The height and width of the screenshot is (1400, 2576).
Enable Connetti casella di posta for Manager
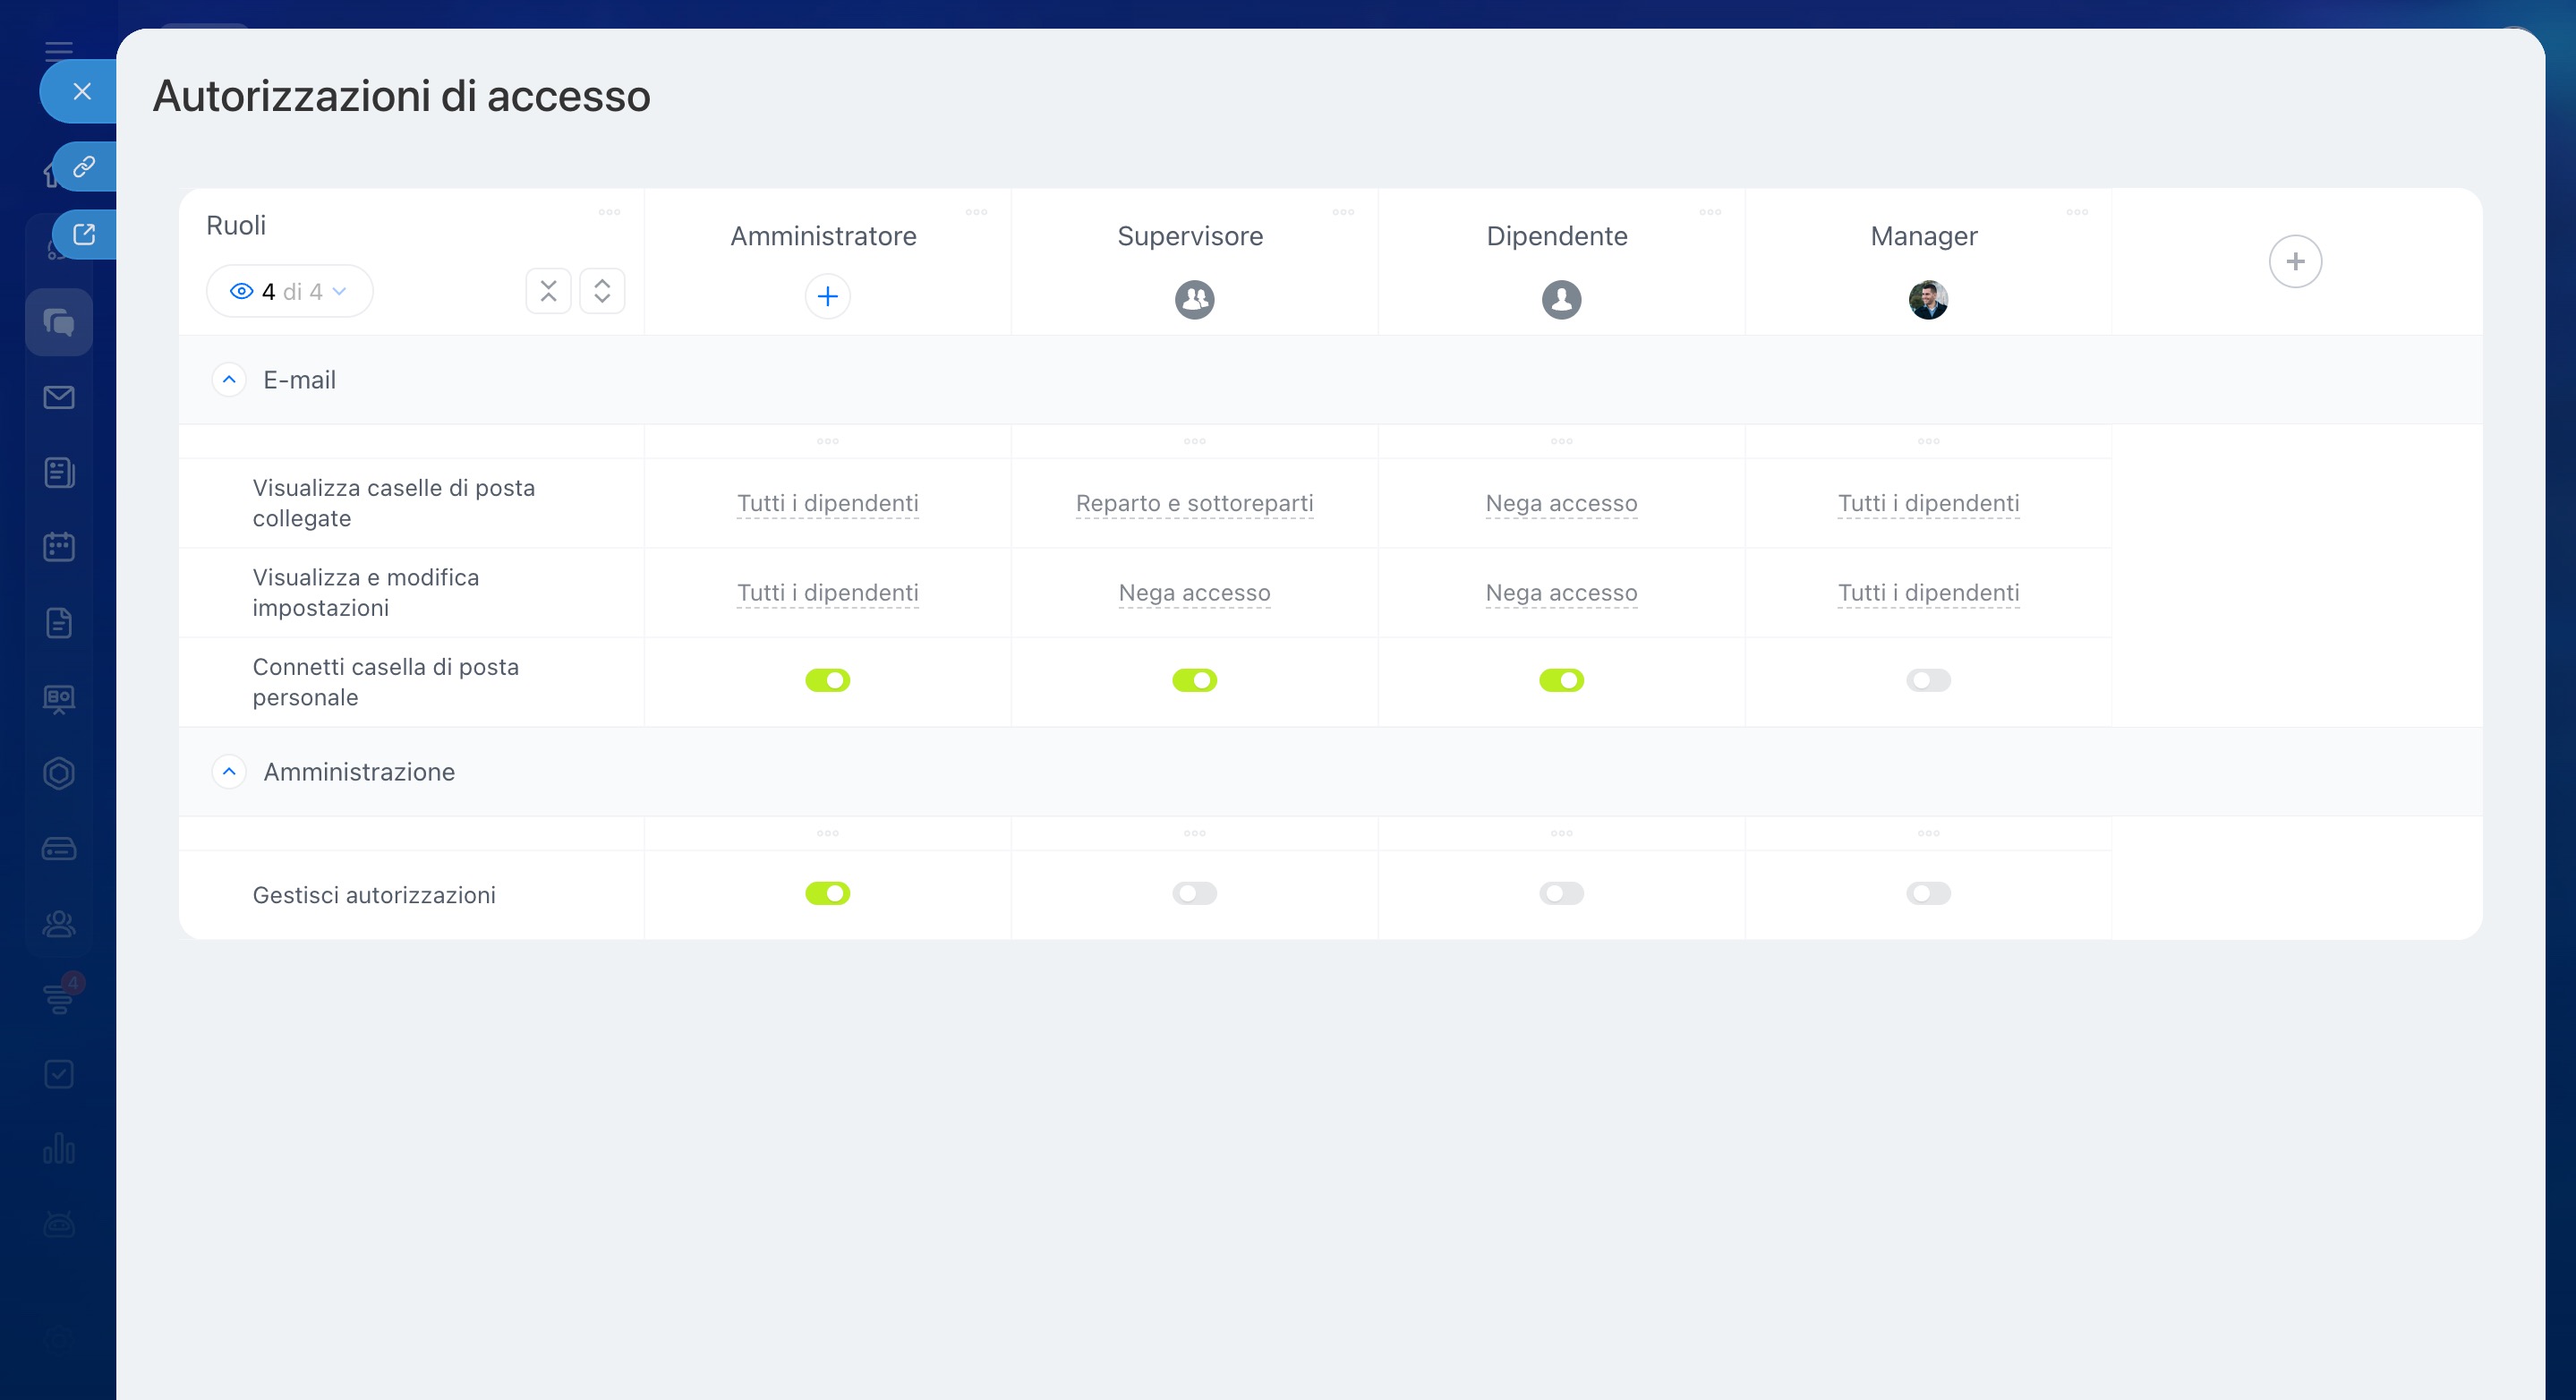pyautogui.click(x=1928, y=680)
